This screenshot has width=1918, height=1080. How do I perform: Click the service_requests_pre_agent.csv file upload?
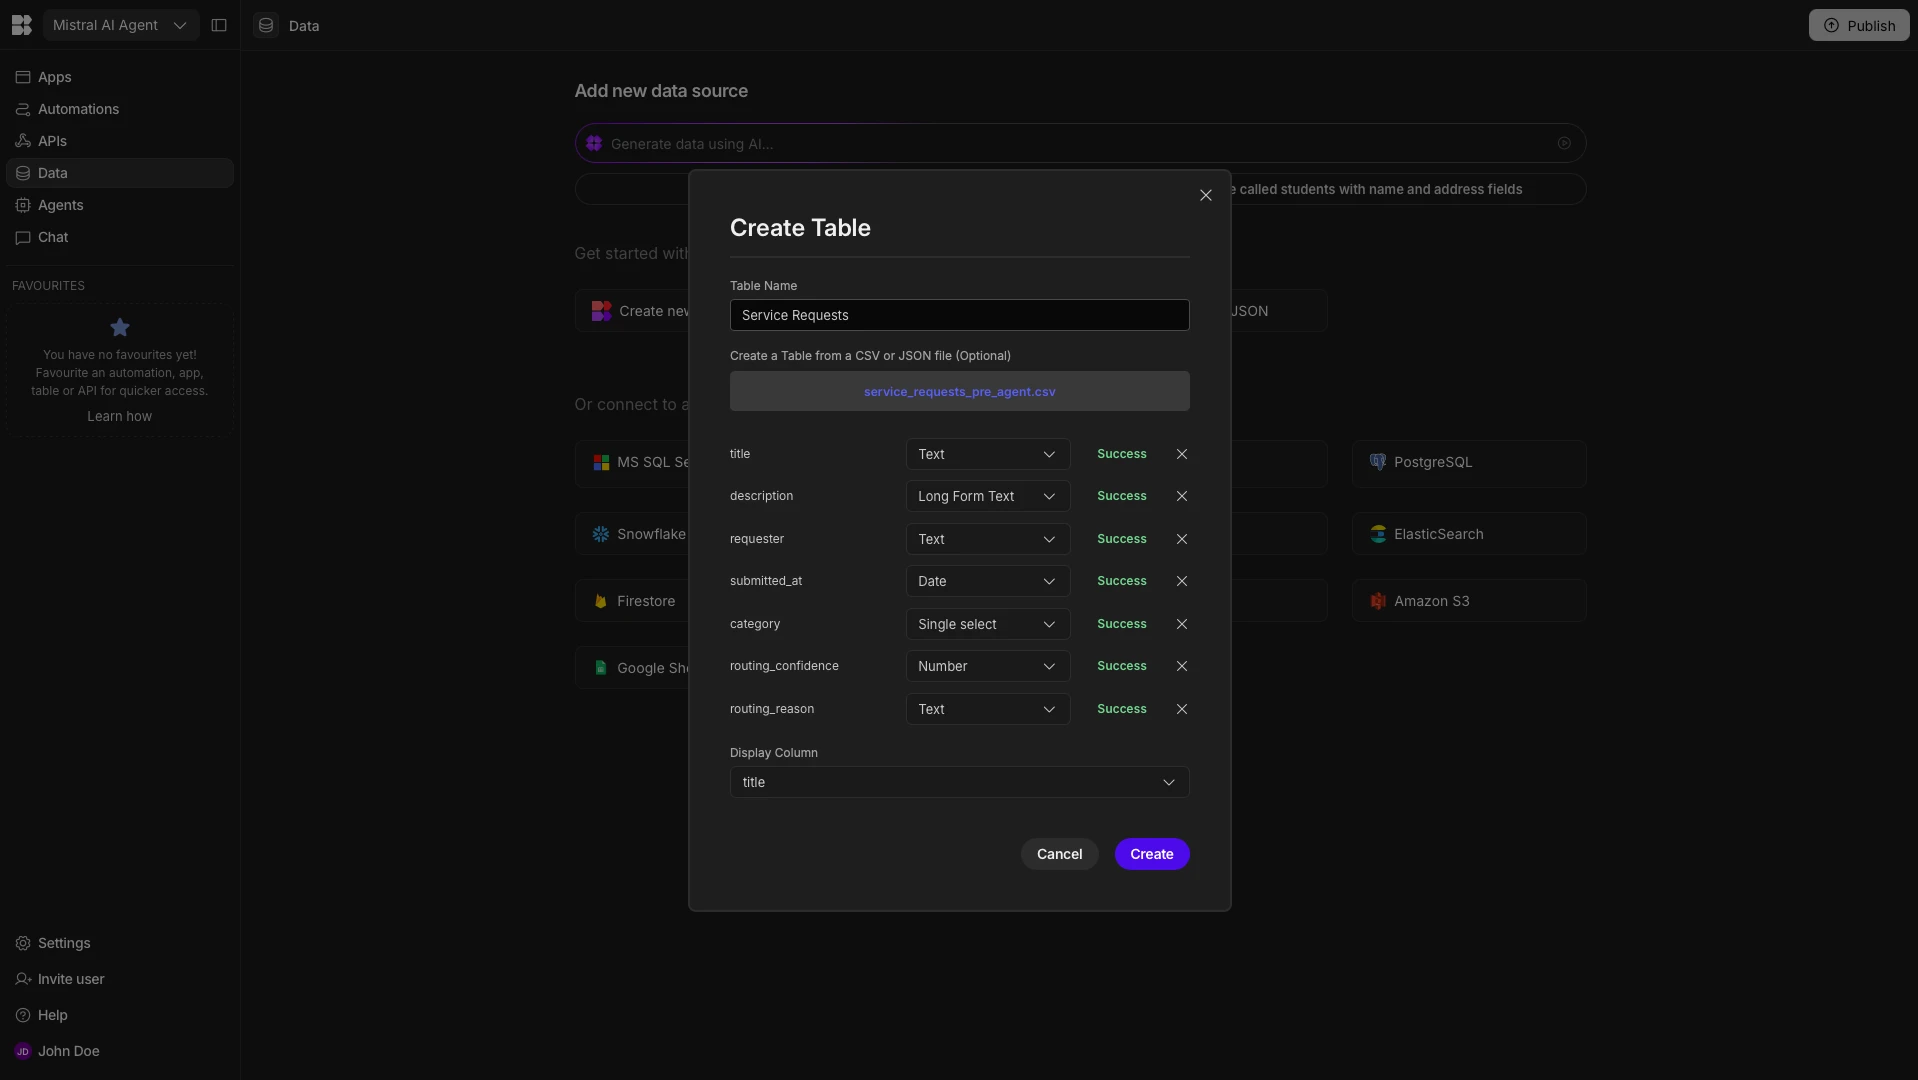[959, 391]
